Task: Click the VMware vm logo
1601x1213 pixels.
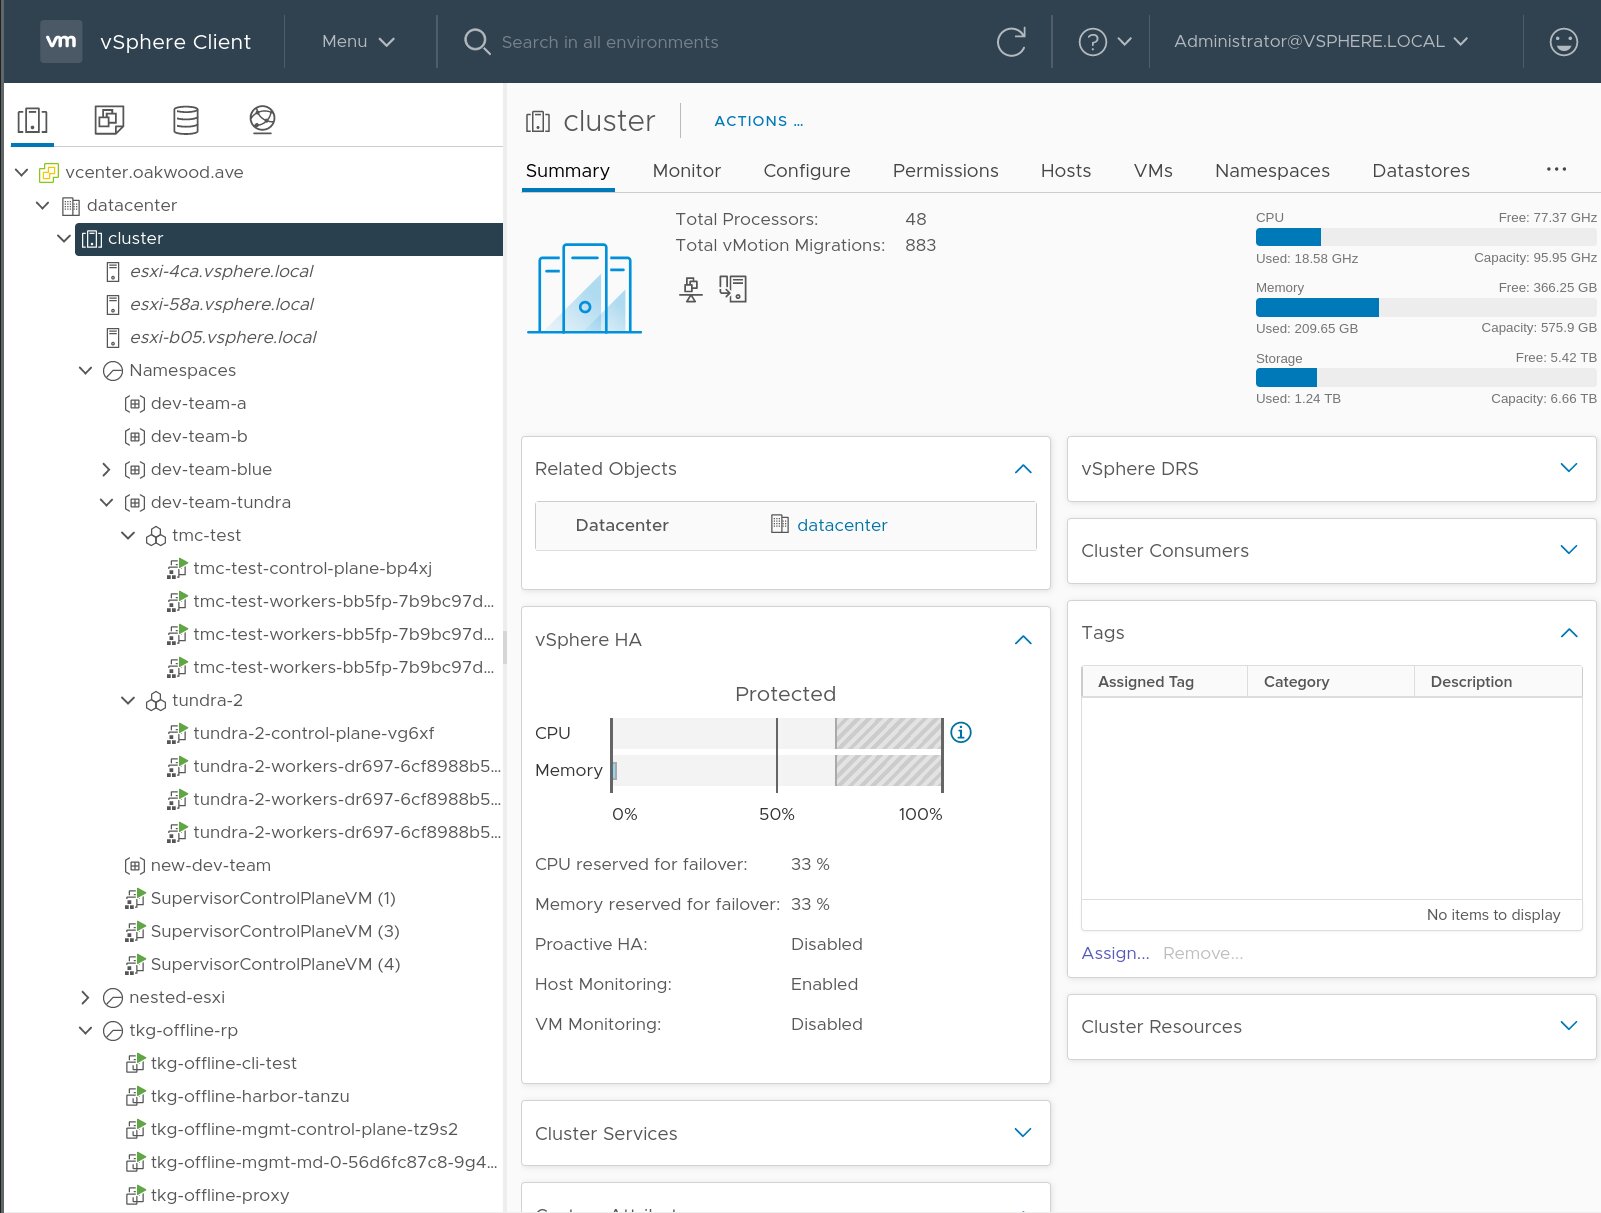Action: click(61, 41)
